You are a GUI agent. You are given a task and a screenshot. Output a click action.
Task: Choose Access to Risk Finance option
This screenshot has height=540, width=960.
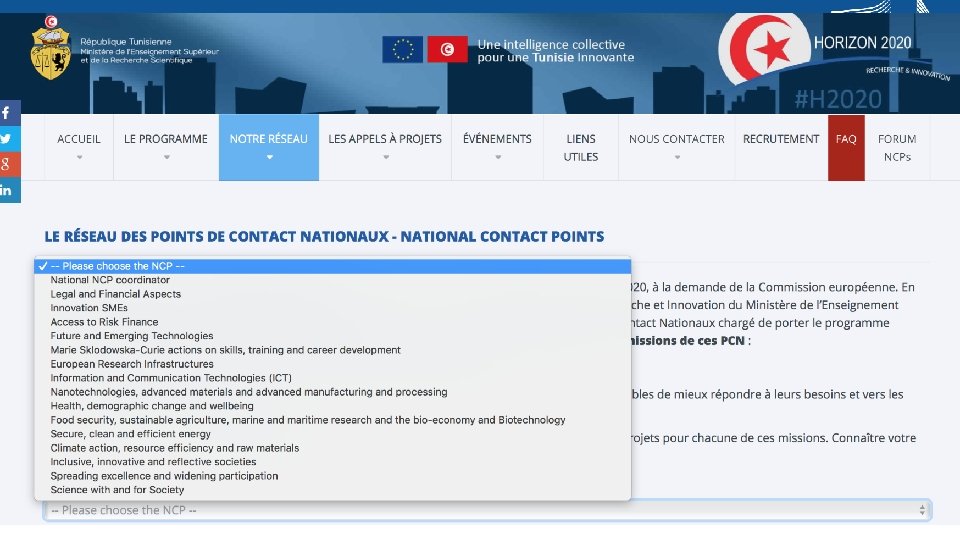(332, 322)
